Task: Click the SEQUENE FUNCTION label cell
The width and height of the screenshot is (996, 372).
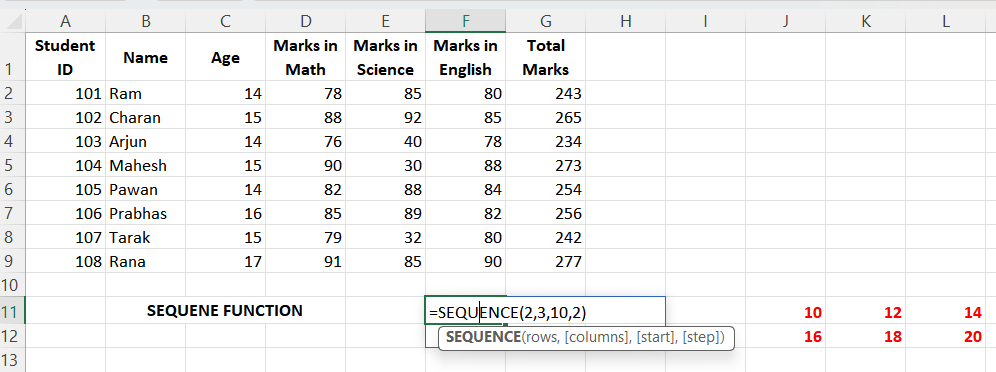Action: point(225,310)
